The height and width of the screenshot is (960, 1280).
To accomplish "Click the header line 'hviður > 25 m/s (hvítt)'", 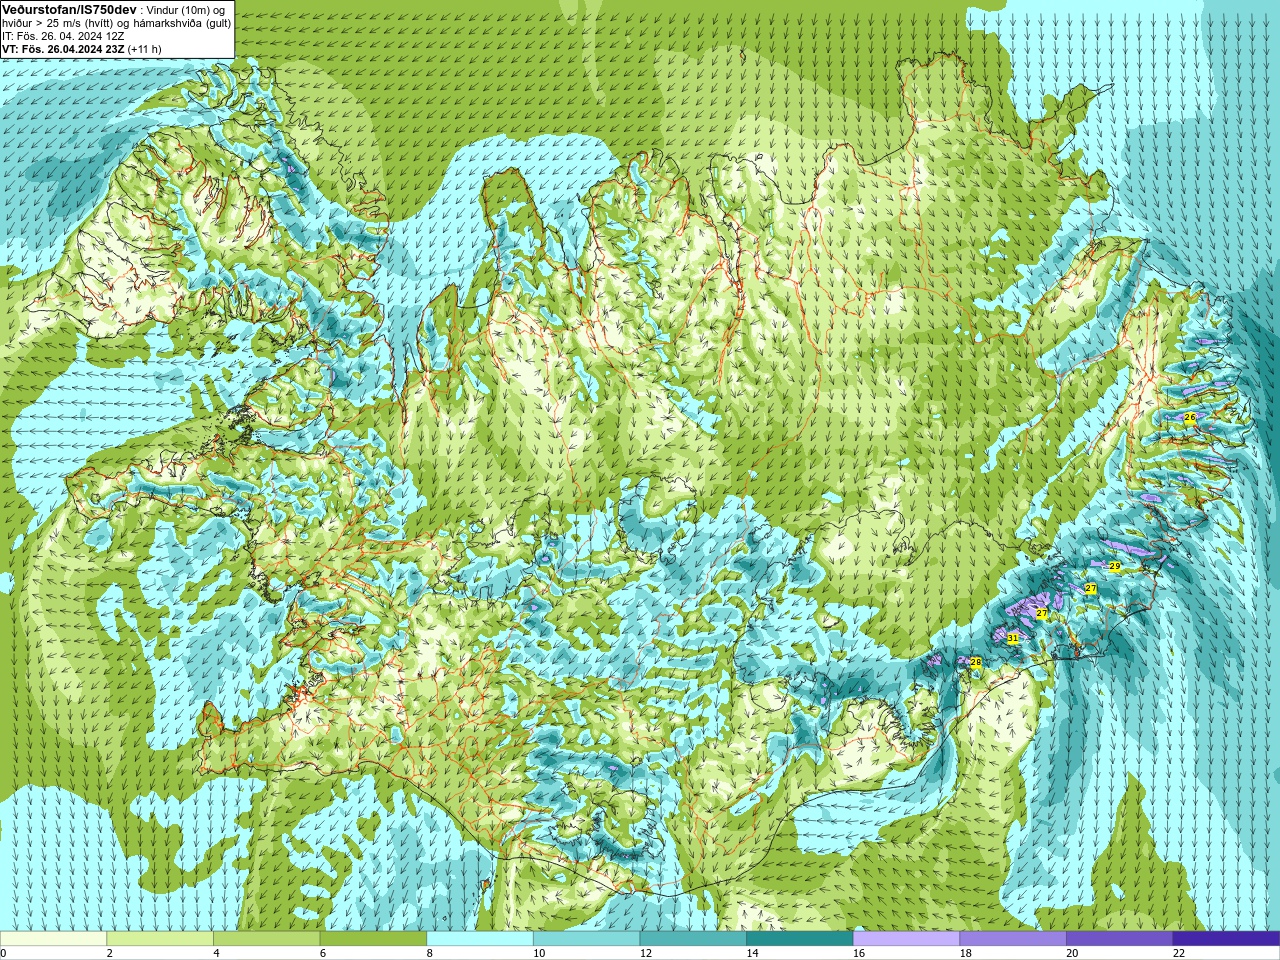I will tap(60, 23).
